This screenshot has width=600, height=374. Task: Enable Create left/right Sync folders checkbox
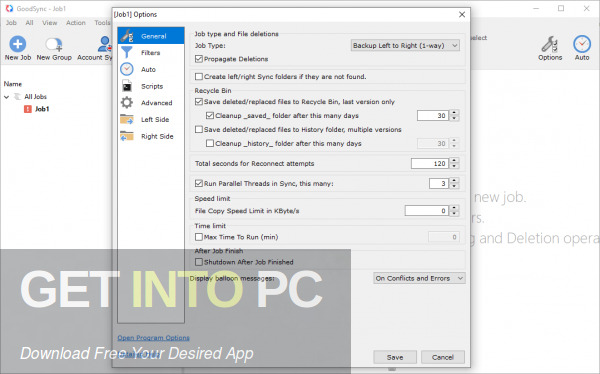(x=199, y=77)
